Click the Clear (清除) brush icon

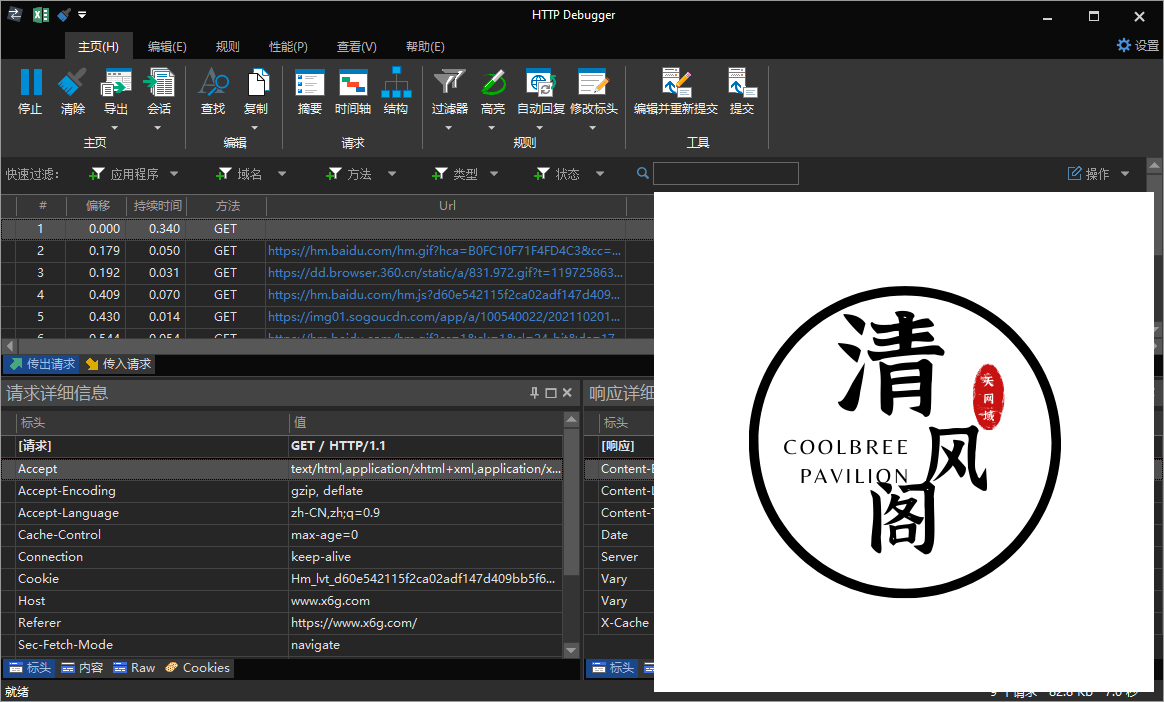click(72, 83)
